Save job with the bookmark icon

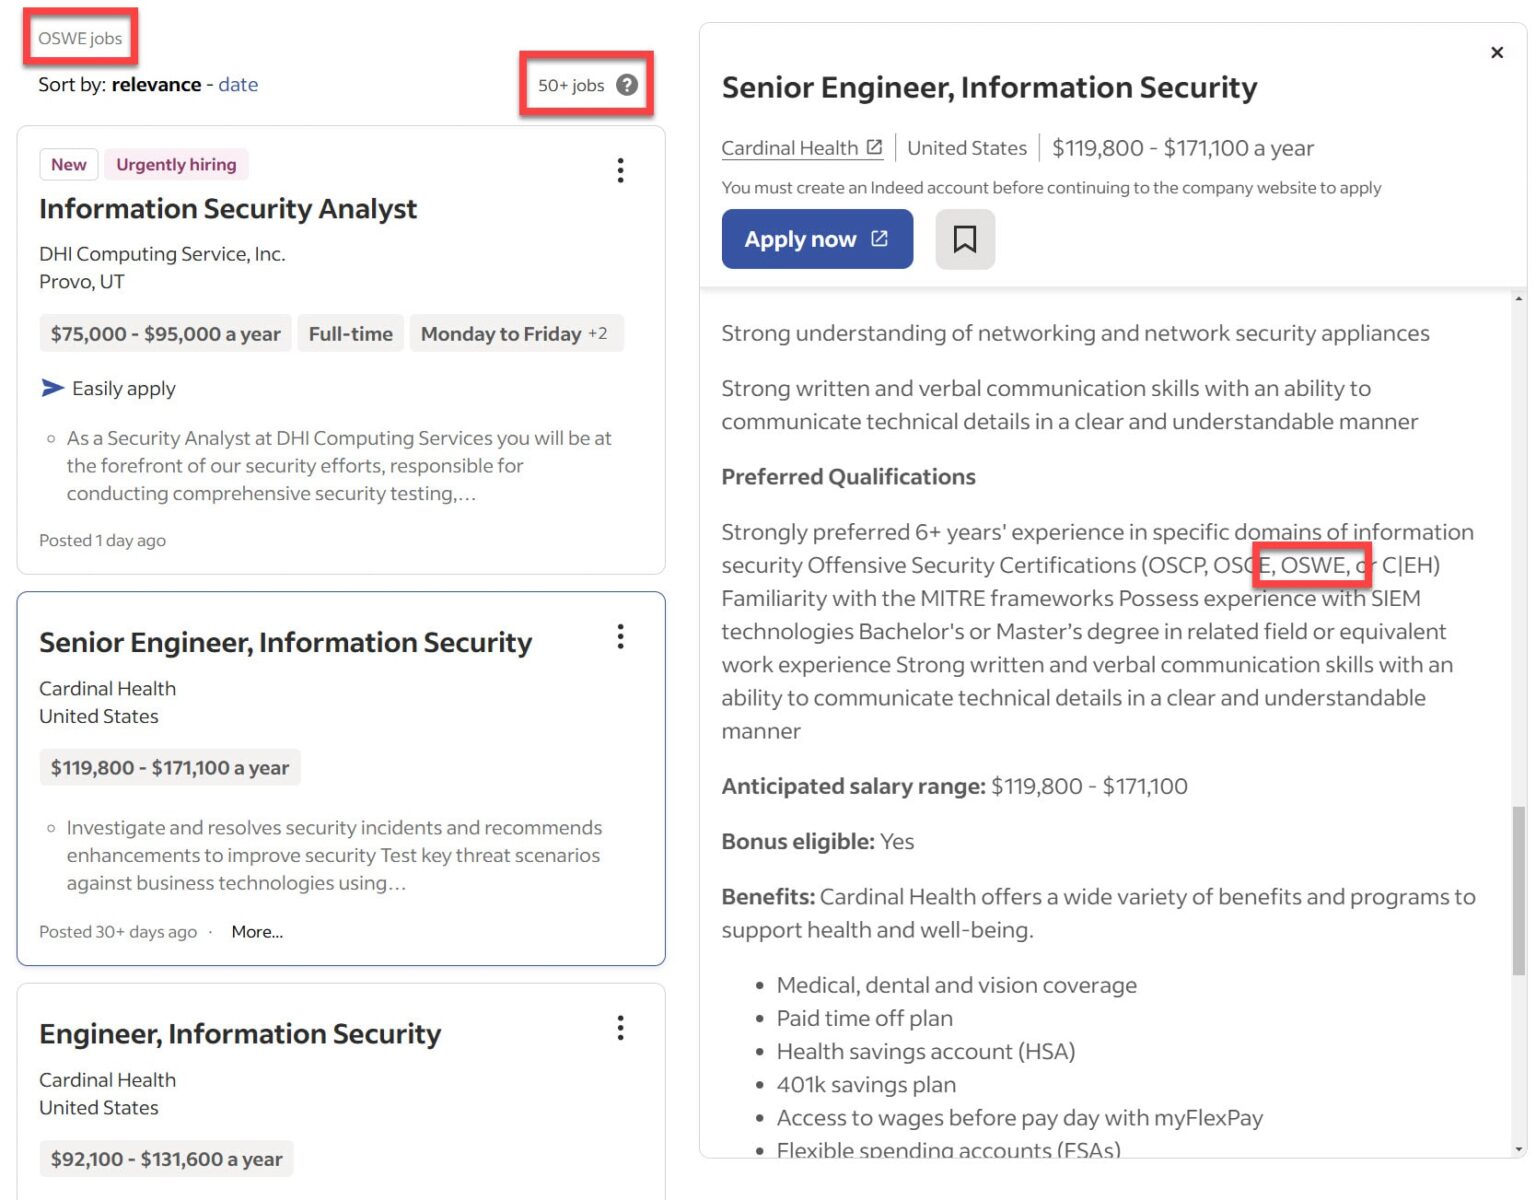click(965, 239)
